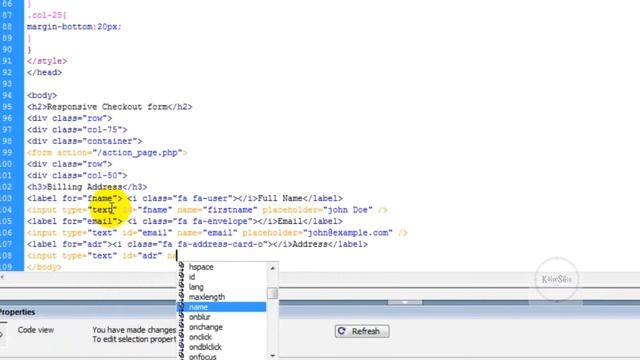Click the '.col-25{' CSS selector

47,15
